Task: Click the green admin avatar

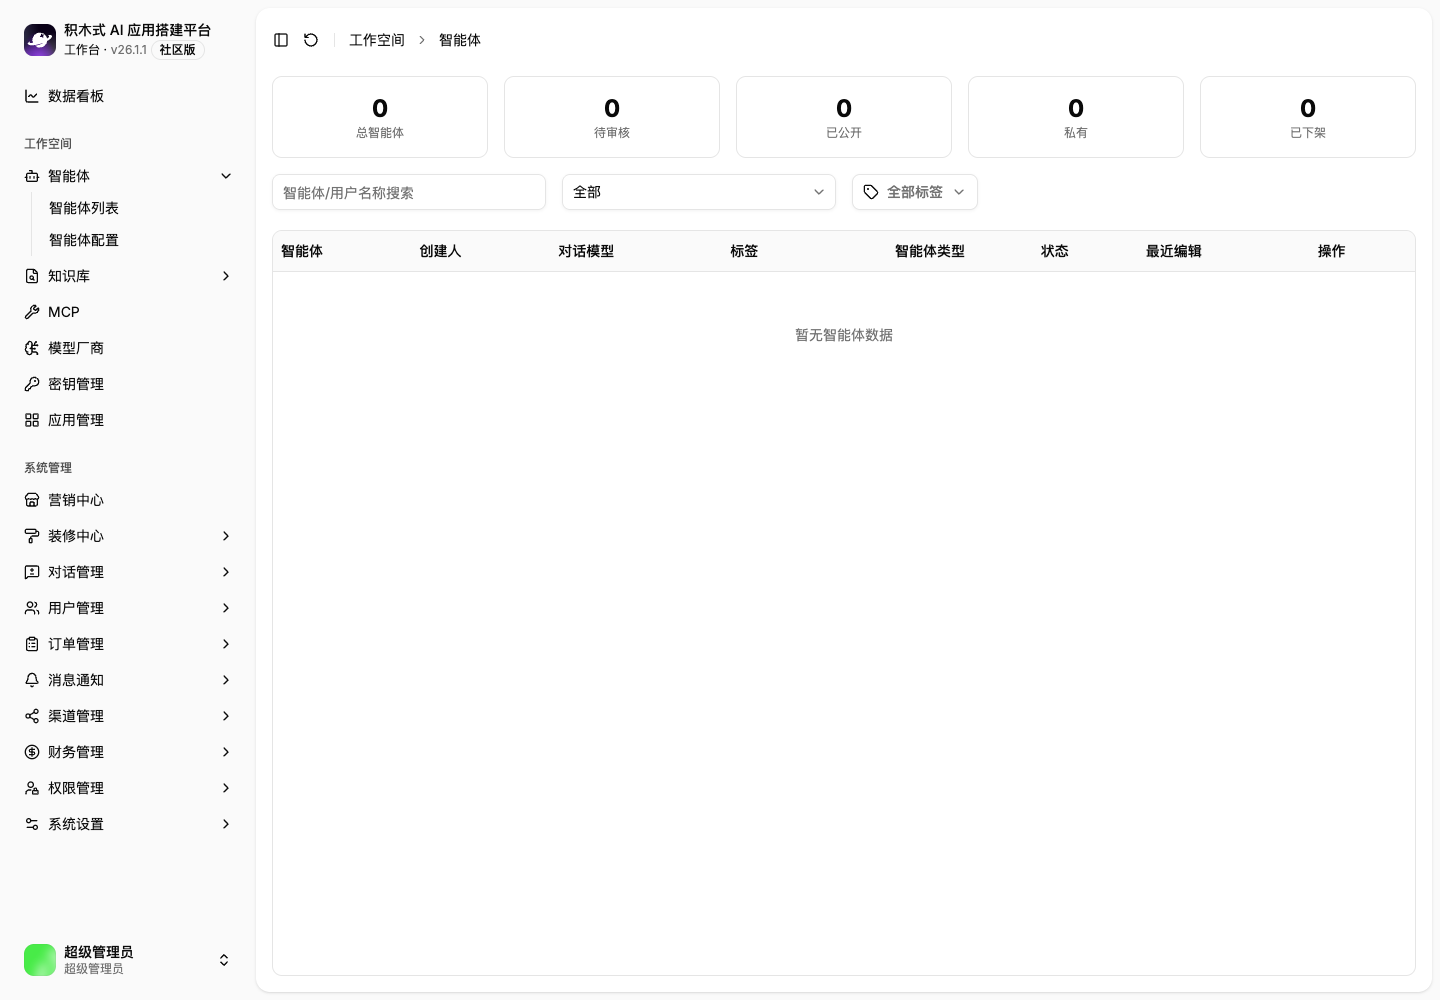Action: point(40,960)
